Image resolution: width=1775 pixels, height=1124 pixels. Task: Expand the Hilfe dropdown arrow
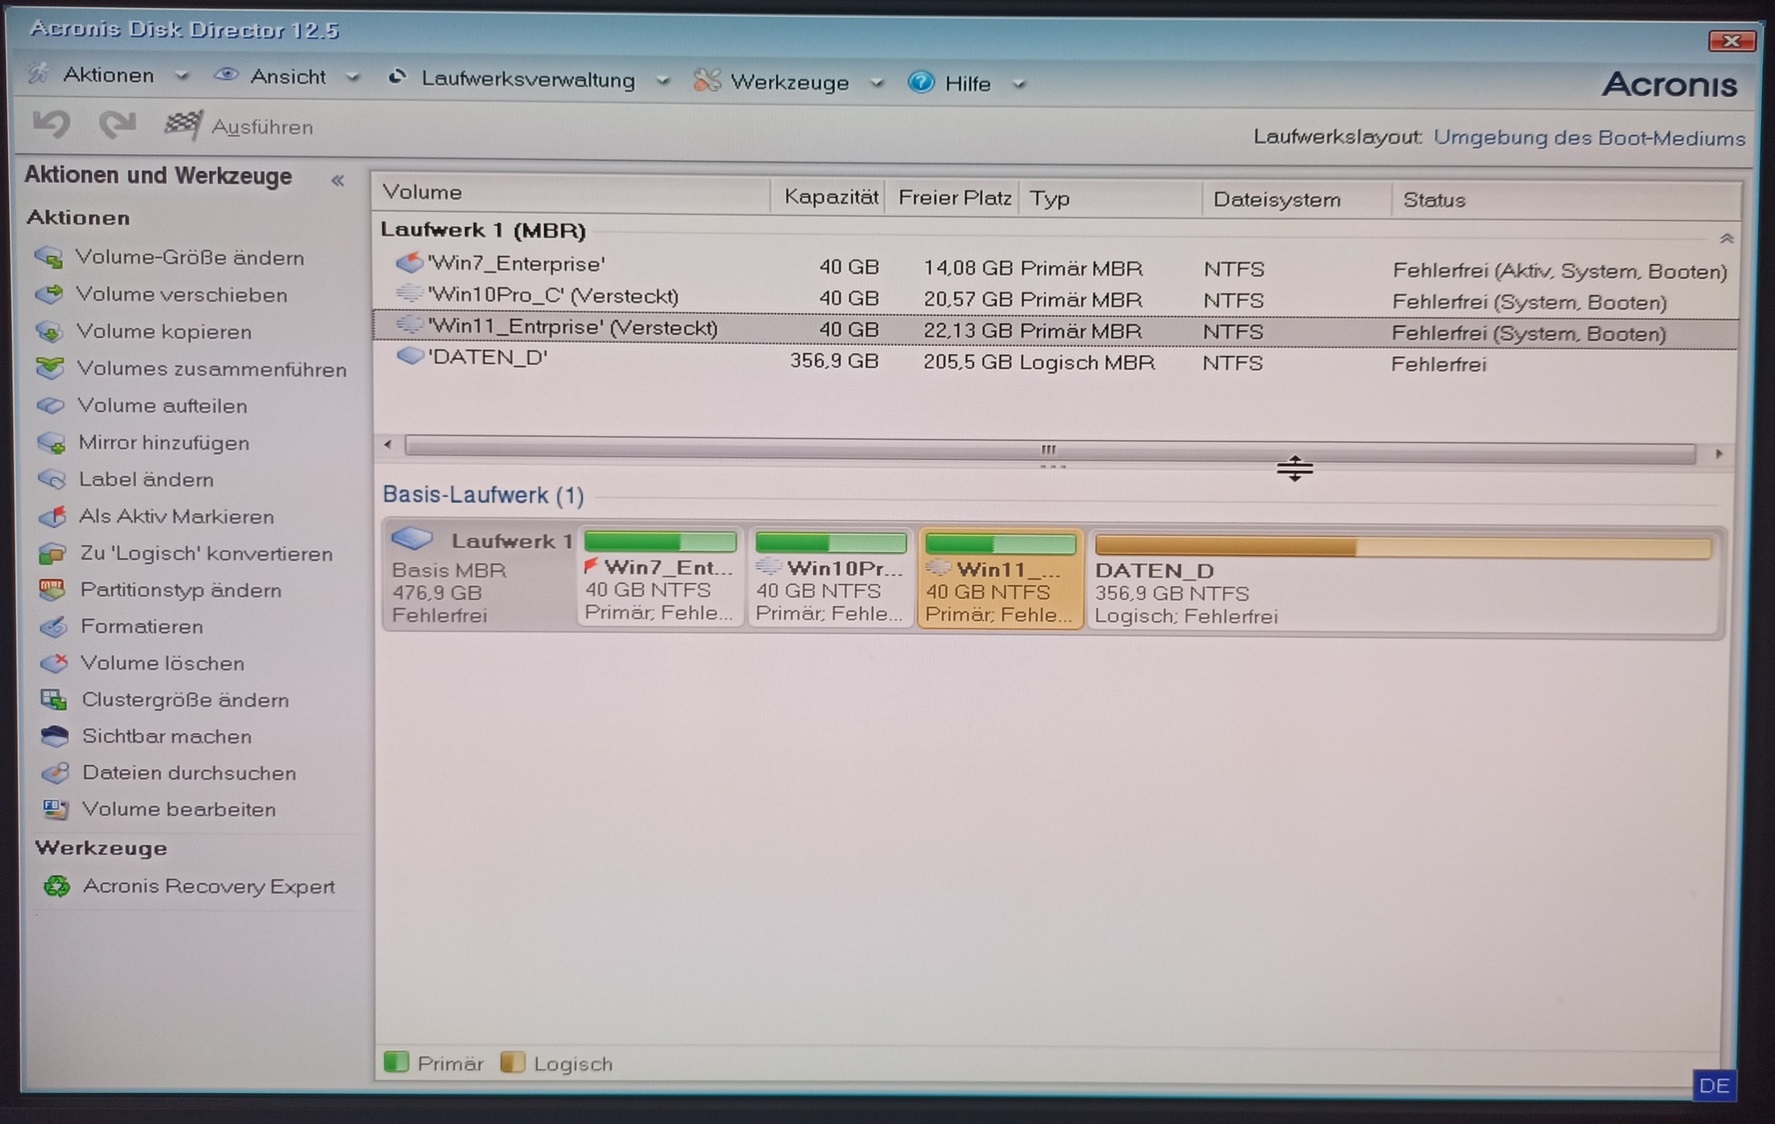1018,85
